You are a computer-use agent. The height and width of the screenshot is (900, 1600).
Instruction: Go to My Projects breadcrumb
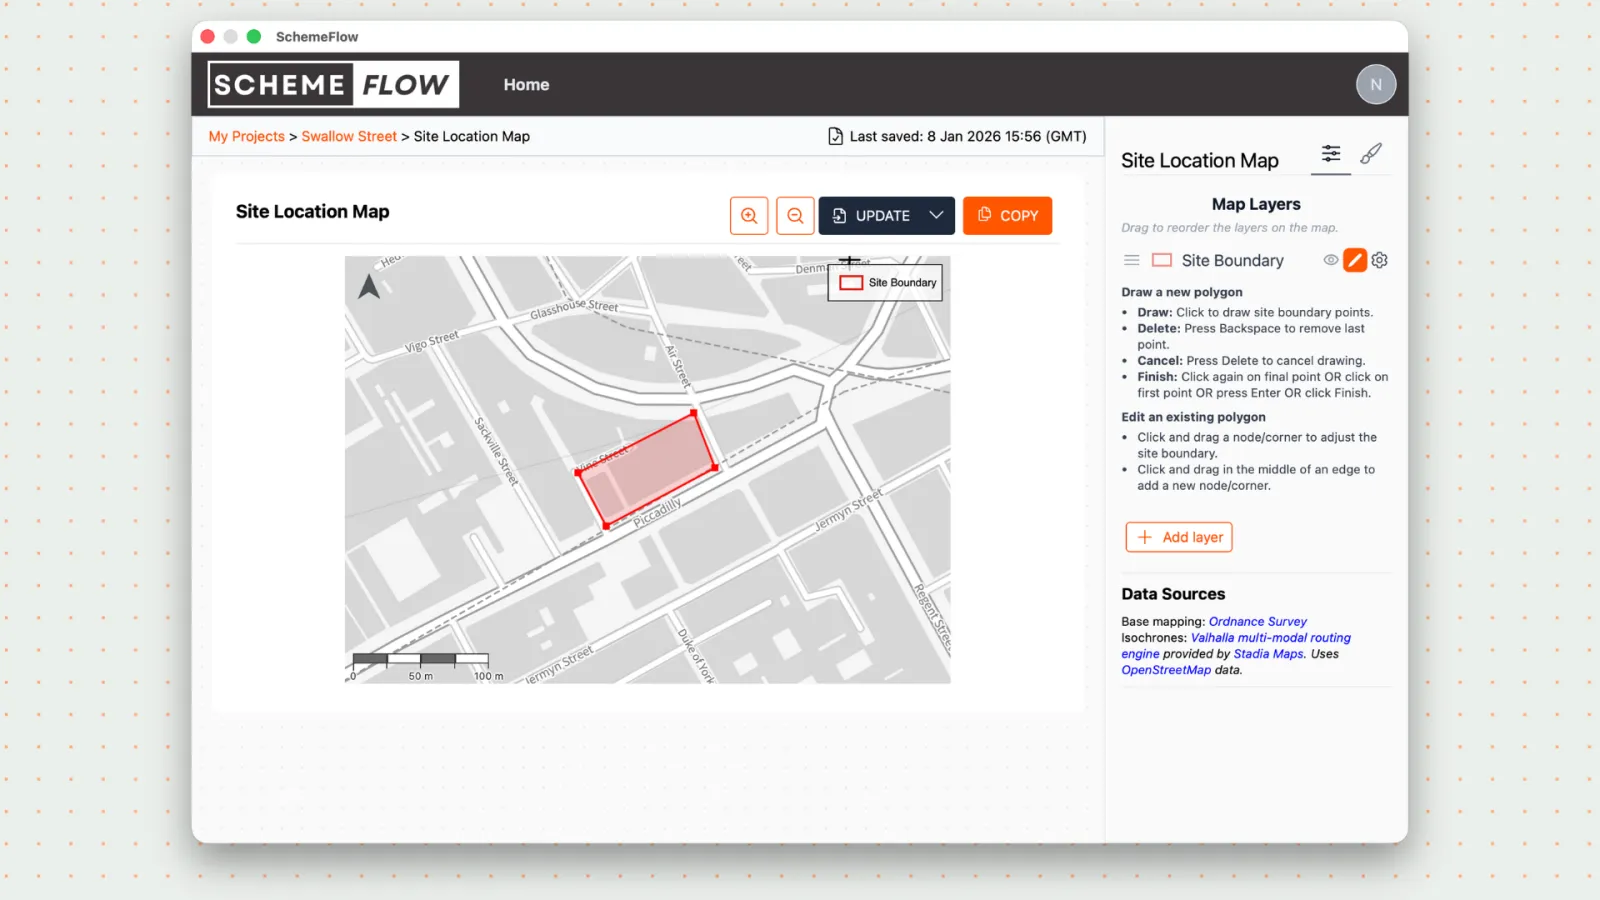pos(246,136)
